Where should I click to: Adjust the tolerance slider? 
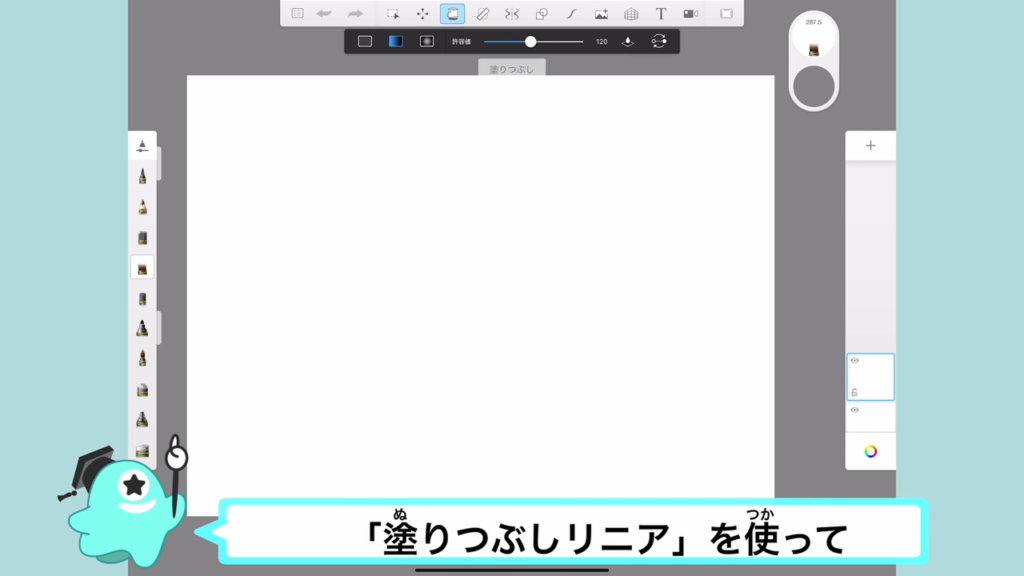click(x=530, y=42)
